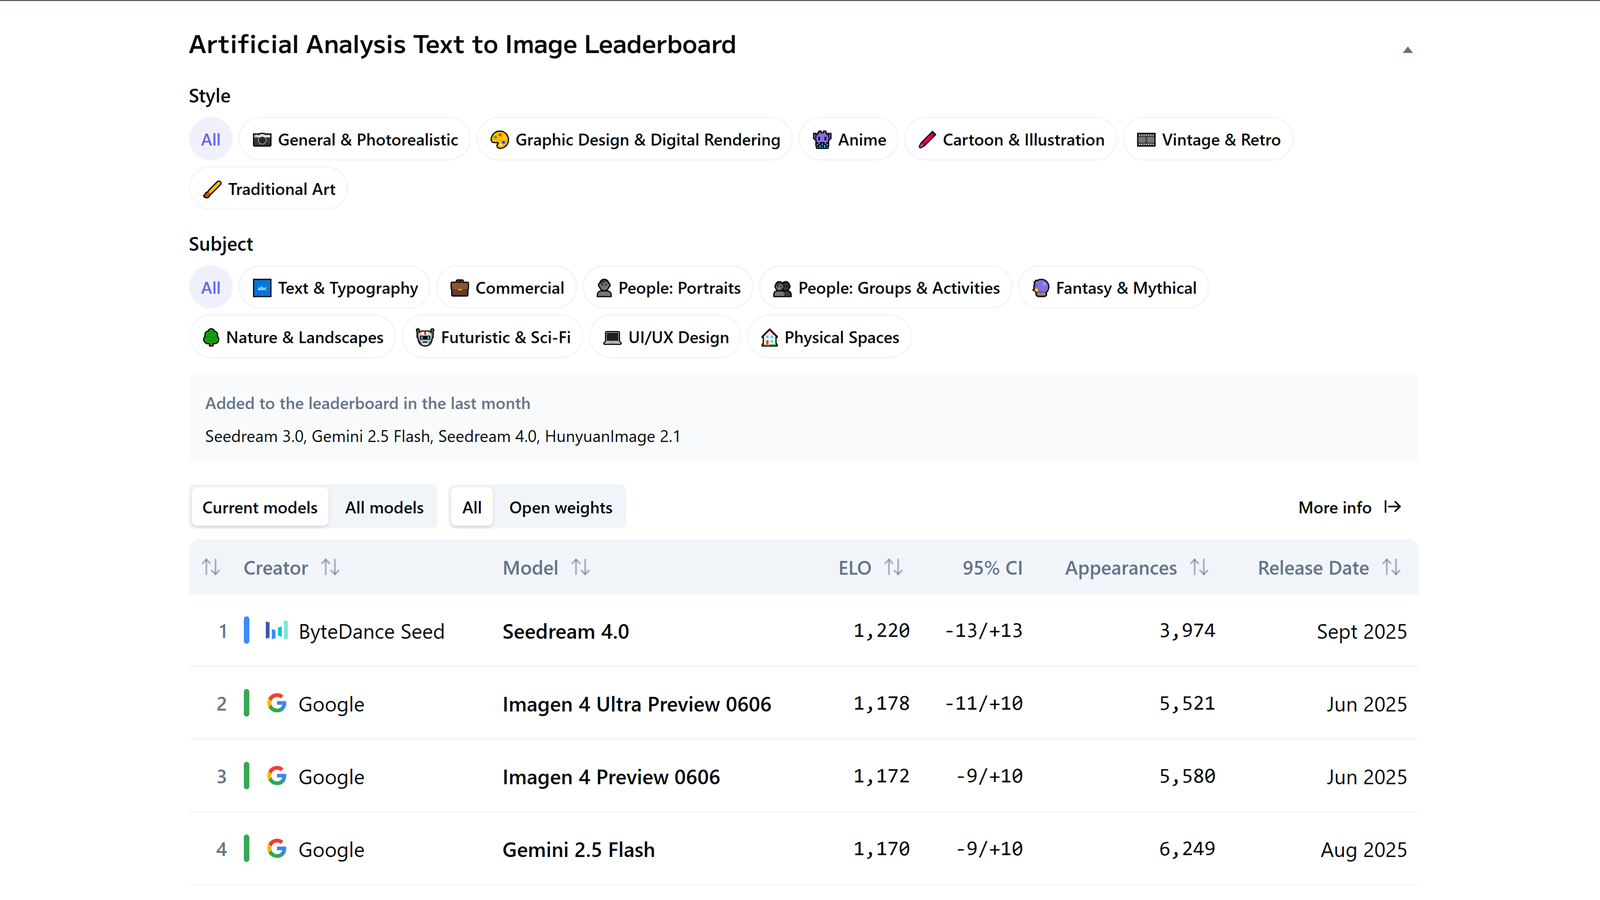Click the 1,178 ELO value
The image size is (1600, 900).
(881, 704)
